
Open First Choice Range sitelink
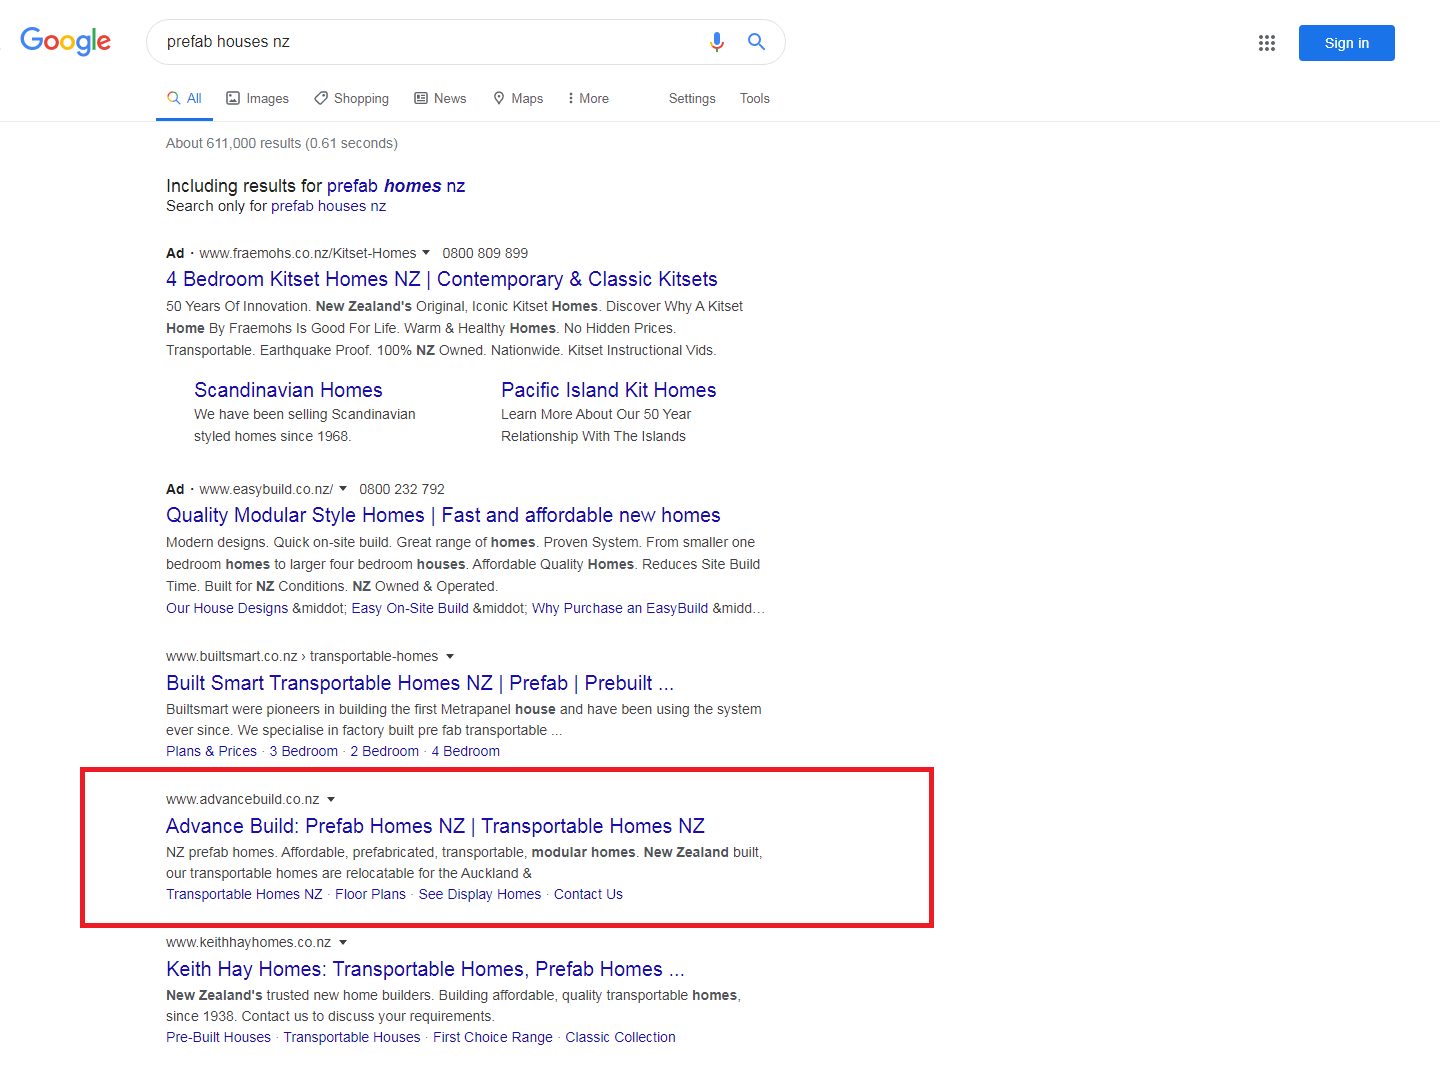493,1037
